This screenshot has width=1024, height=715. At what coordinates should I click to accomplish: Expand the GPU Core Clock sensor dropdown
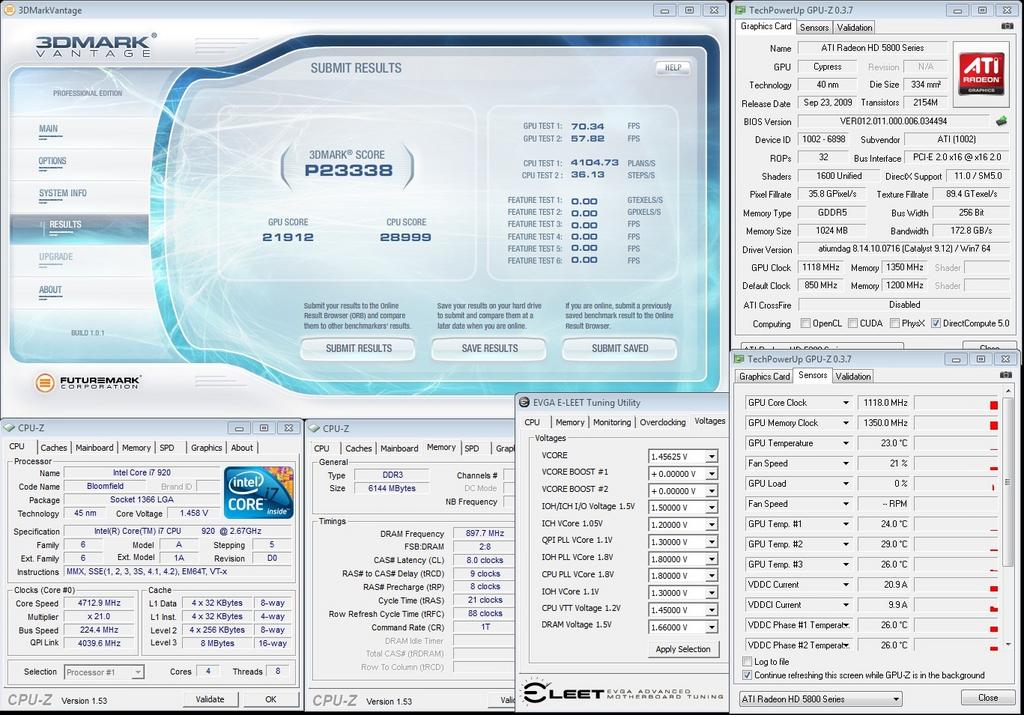click(845, 403)
